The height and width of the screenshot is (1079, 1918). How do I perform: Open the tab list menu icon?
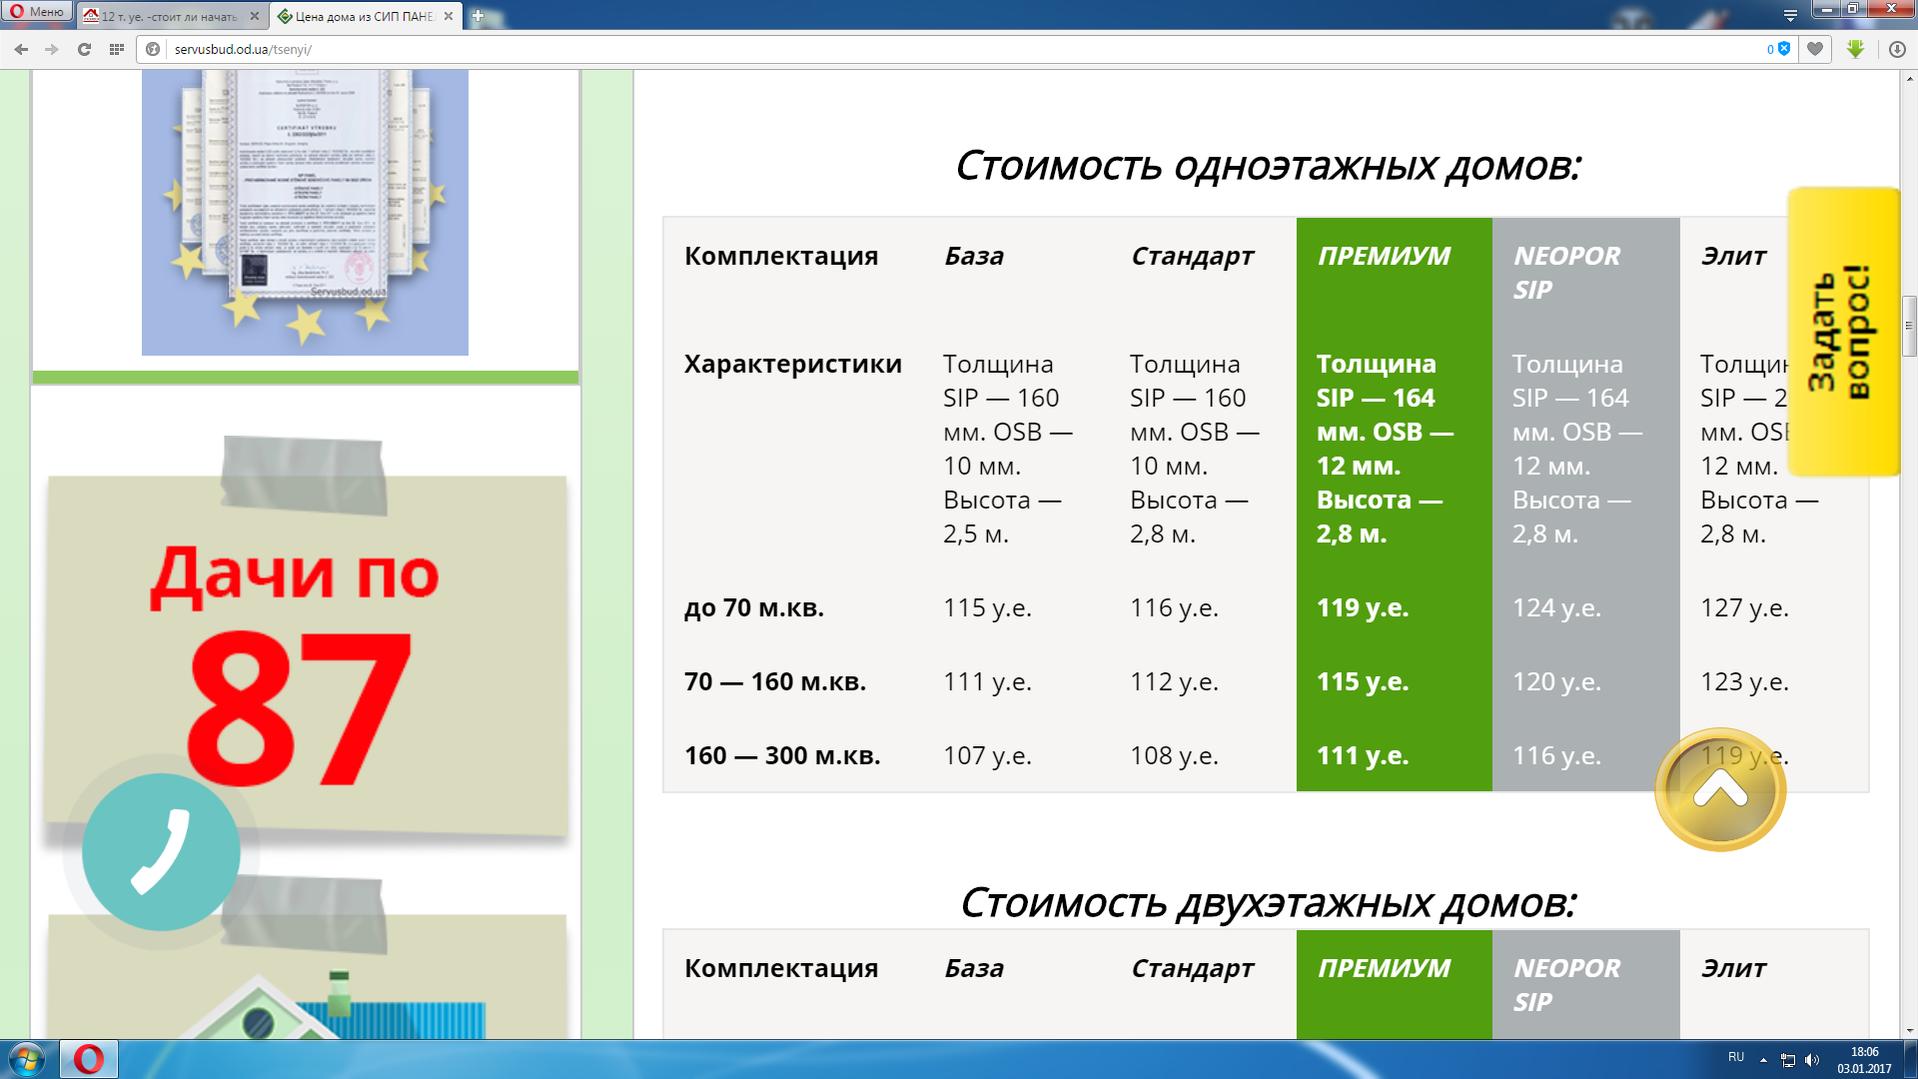pos(1790,15)
